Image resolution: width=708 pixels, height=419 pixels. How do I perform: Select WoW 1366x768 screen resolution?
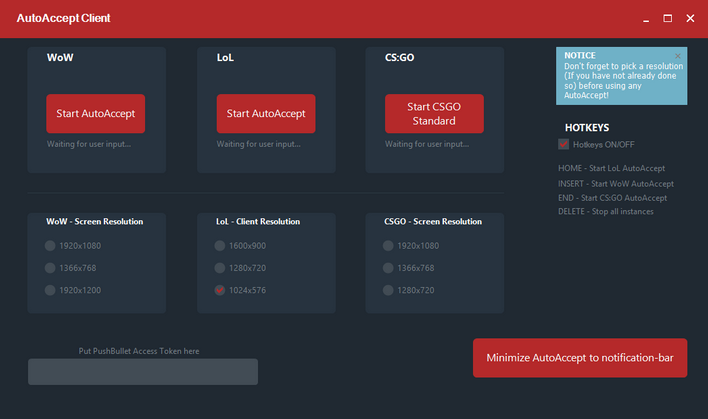point(50,268)
